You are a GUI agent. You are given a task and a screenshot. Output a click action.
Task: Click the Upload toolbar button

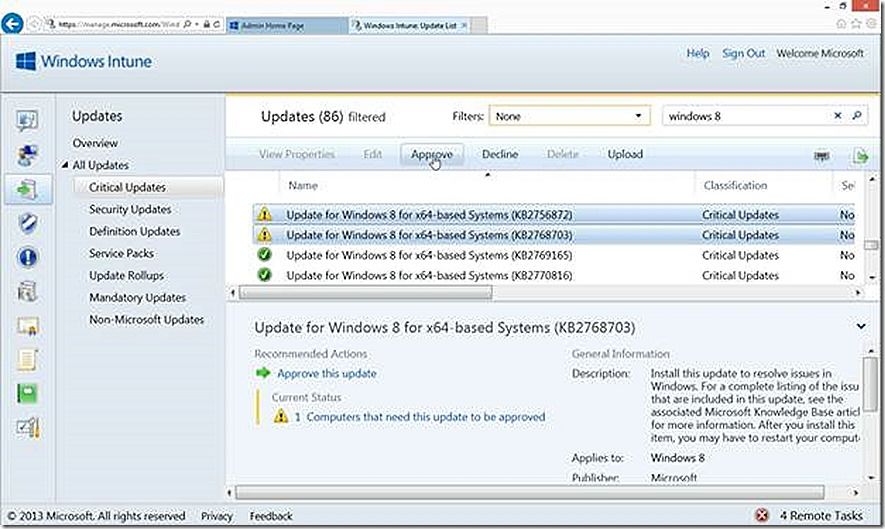tap(625, 154)
